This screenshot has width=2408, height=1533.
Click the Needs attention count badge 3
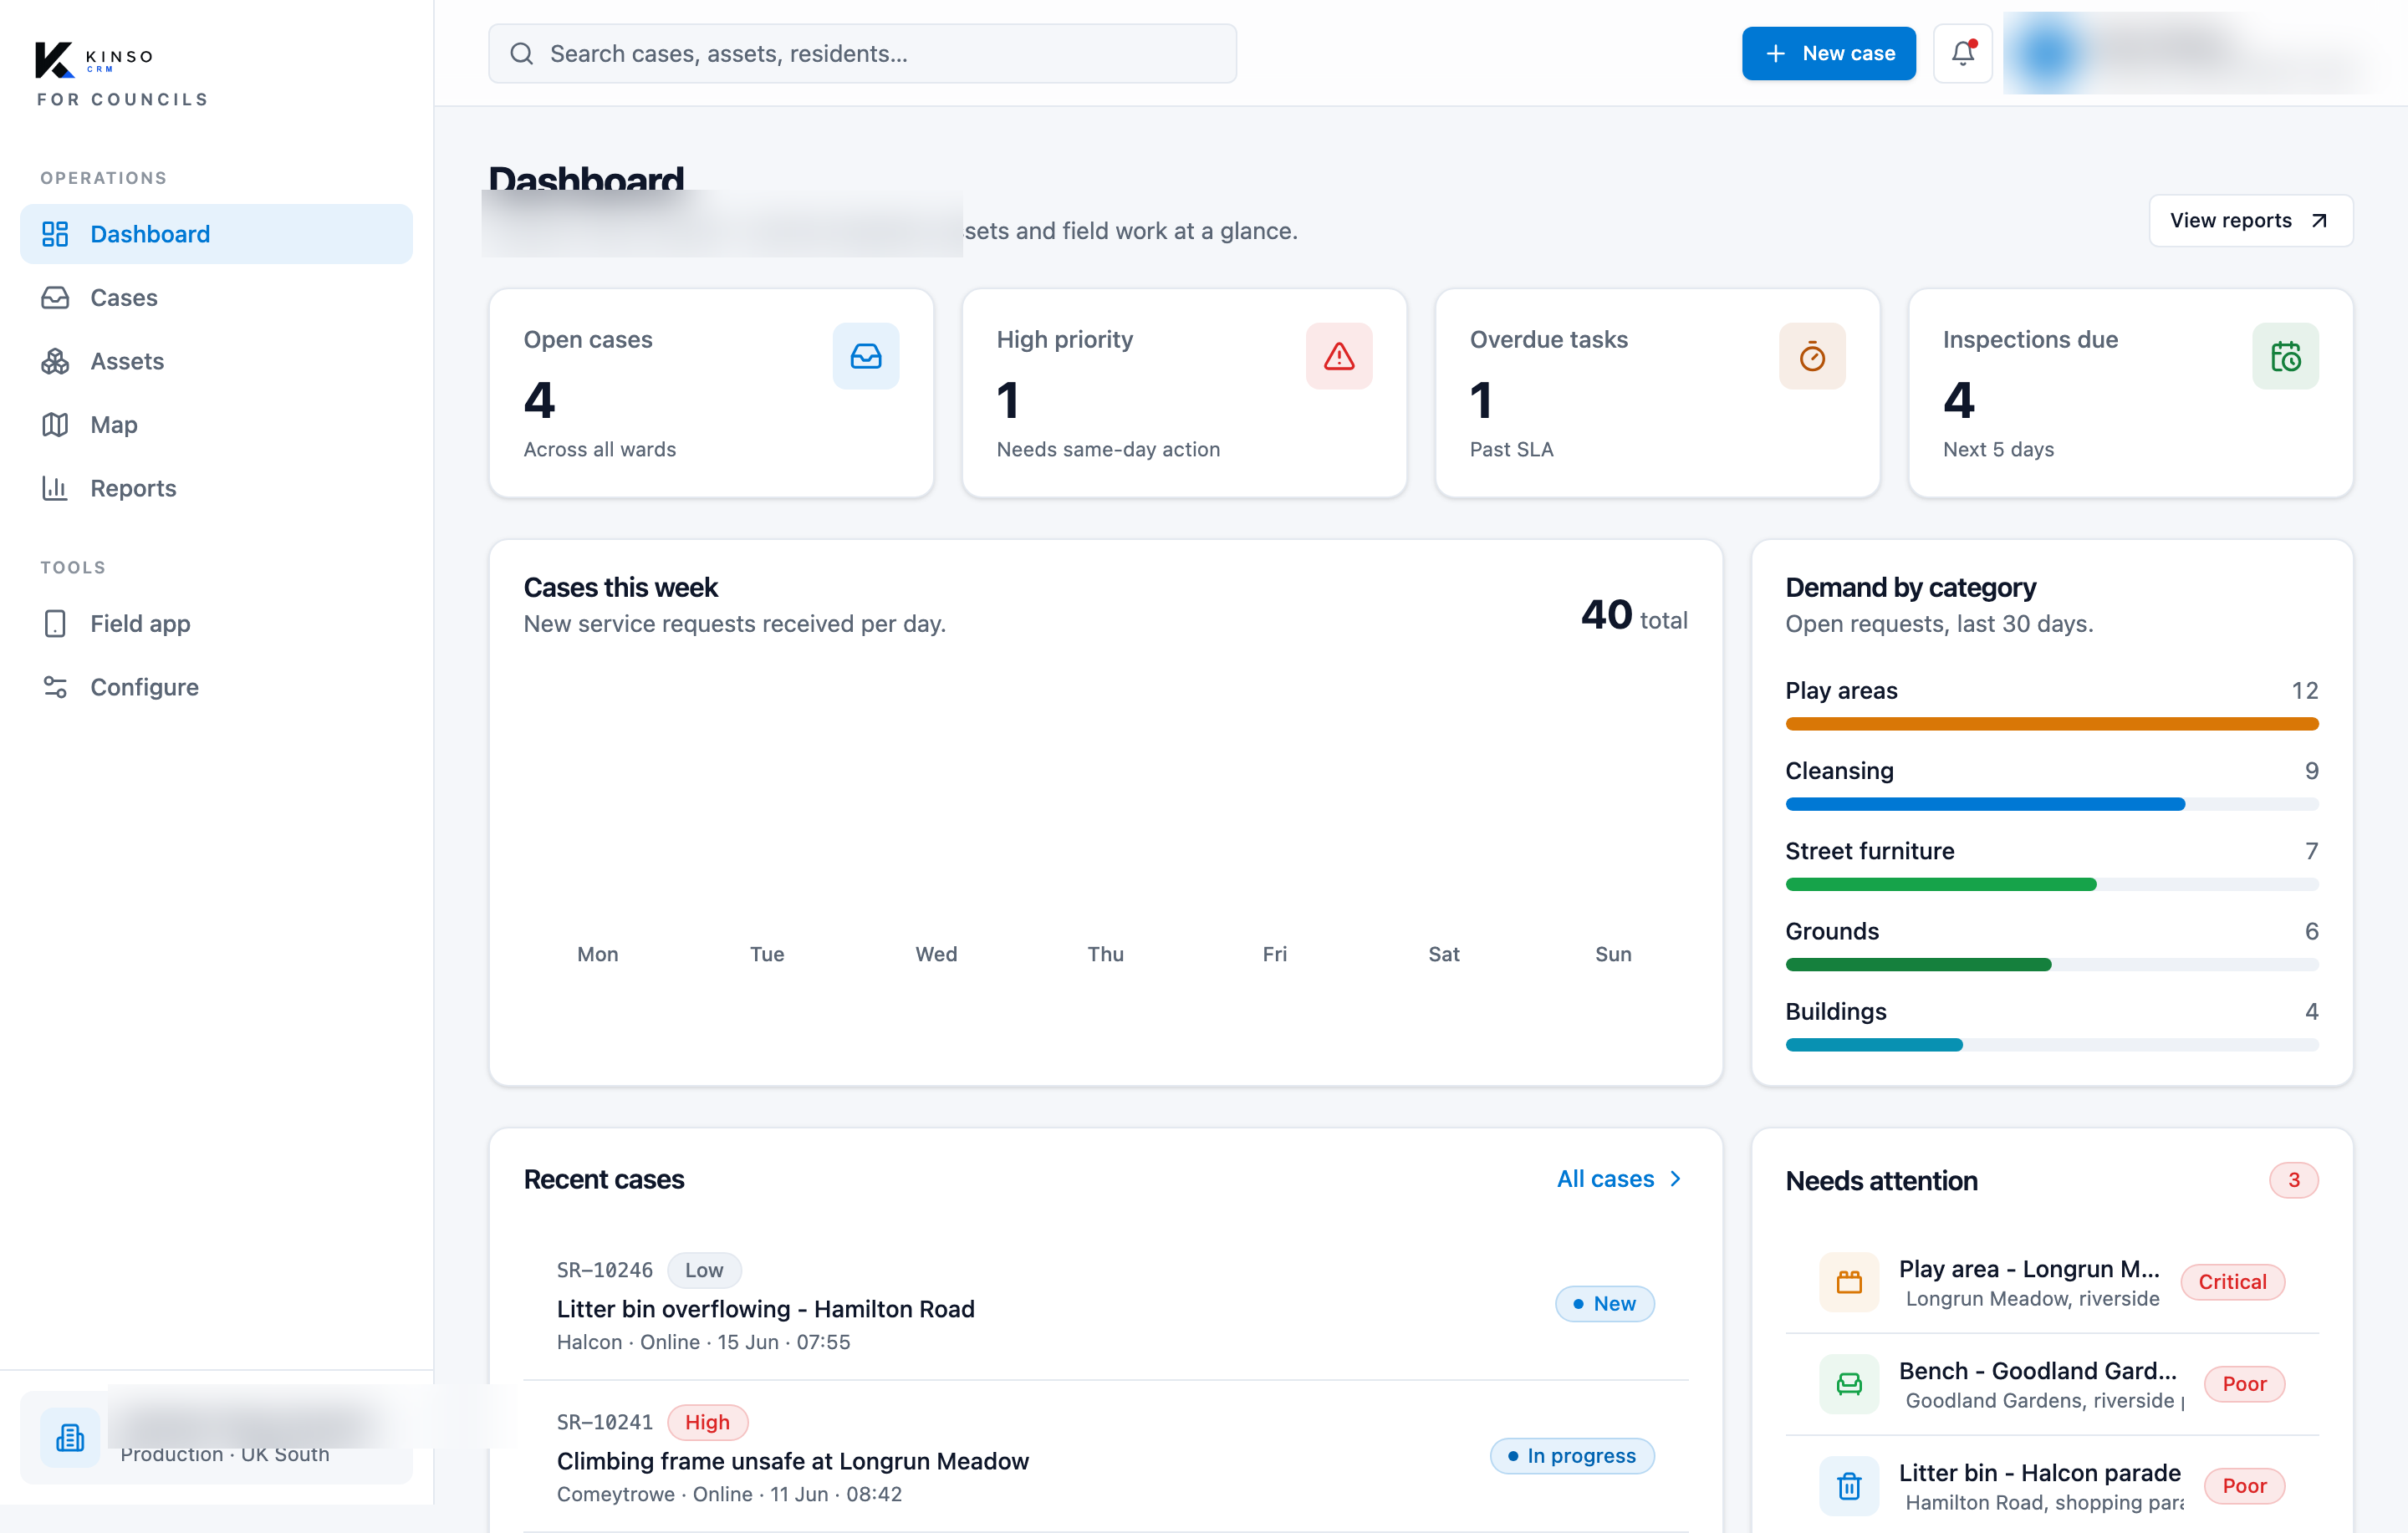click(x=2293, y=1180)
